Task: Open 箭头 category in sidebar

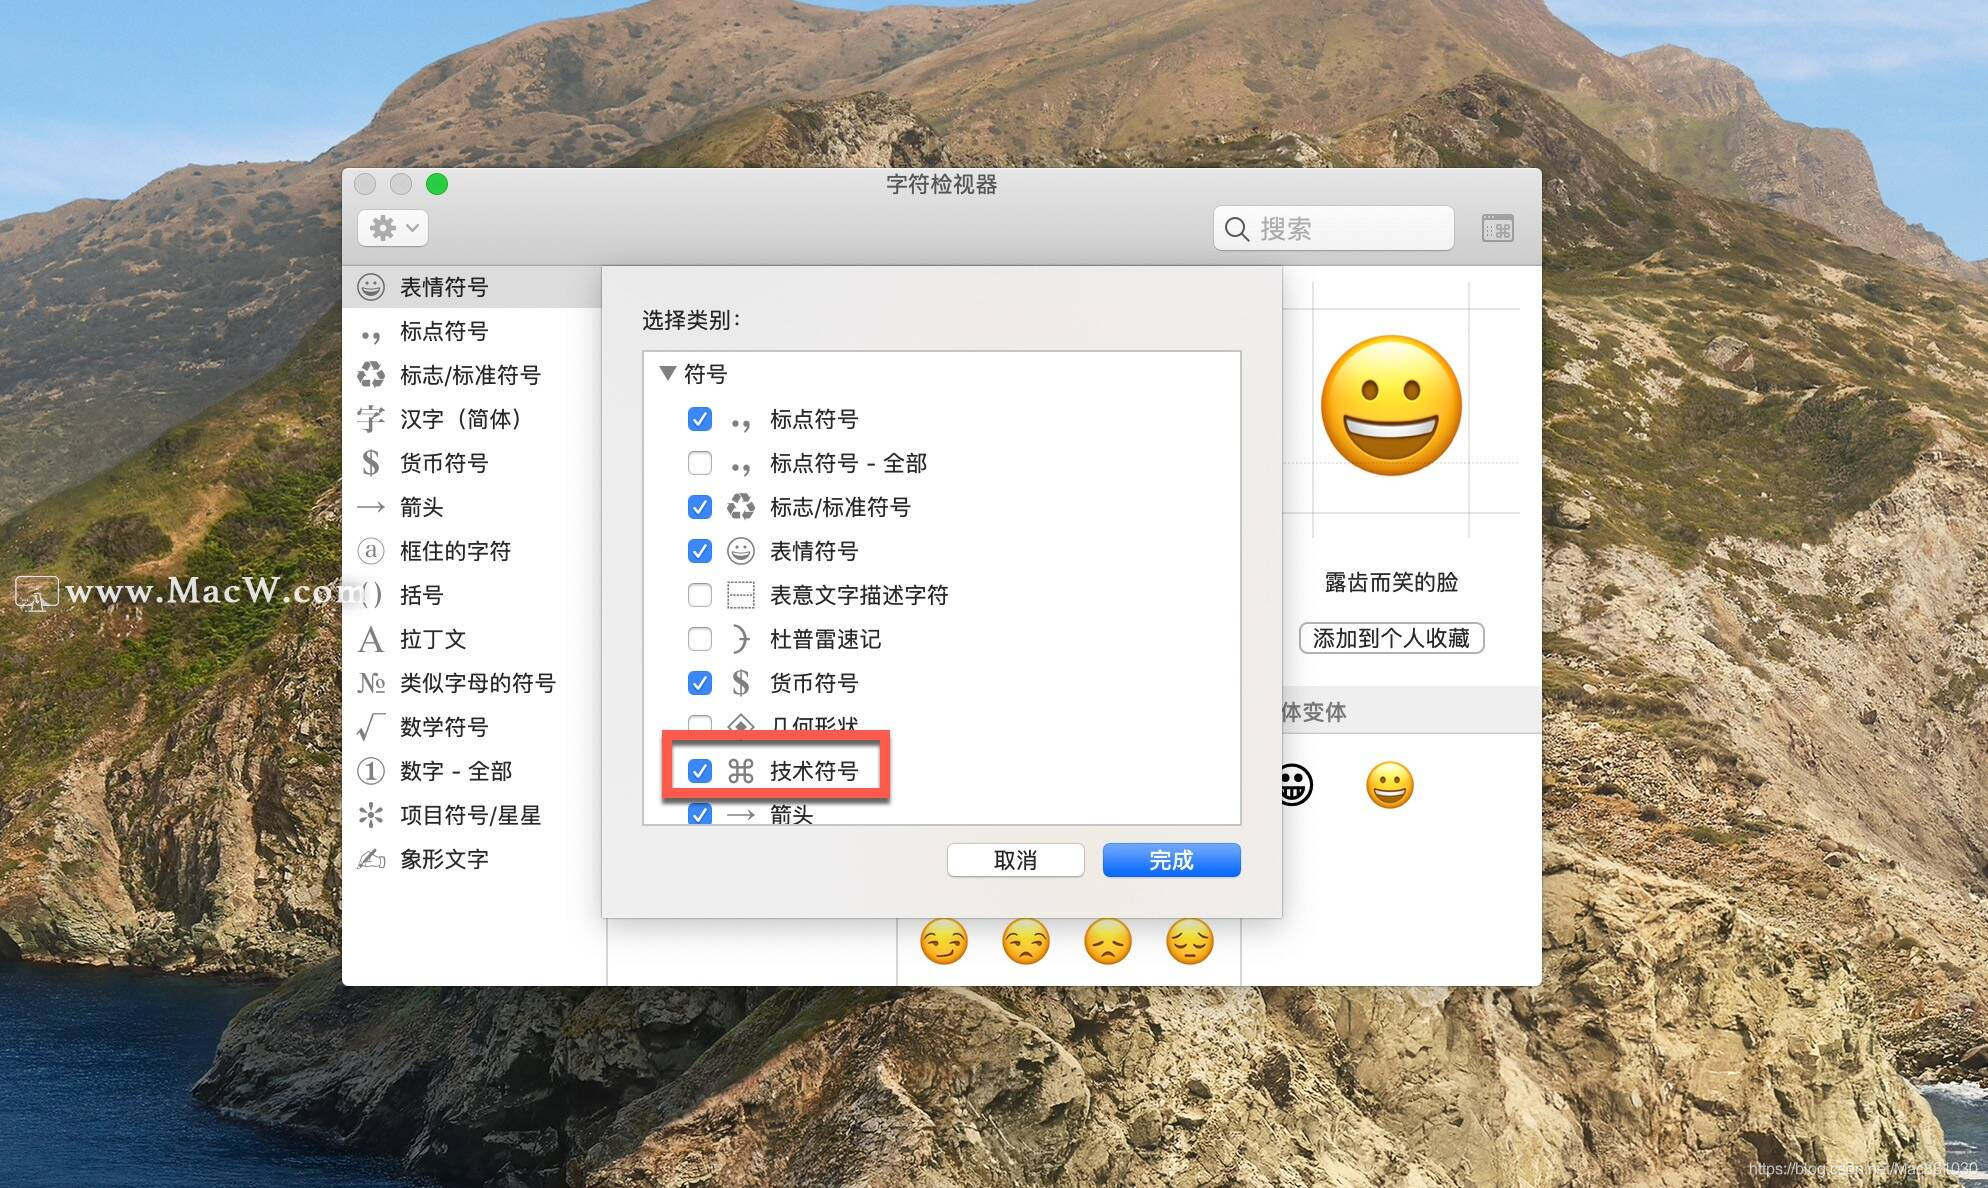Action: (421, 507)
